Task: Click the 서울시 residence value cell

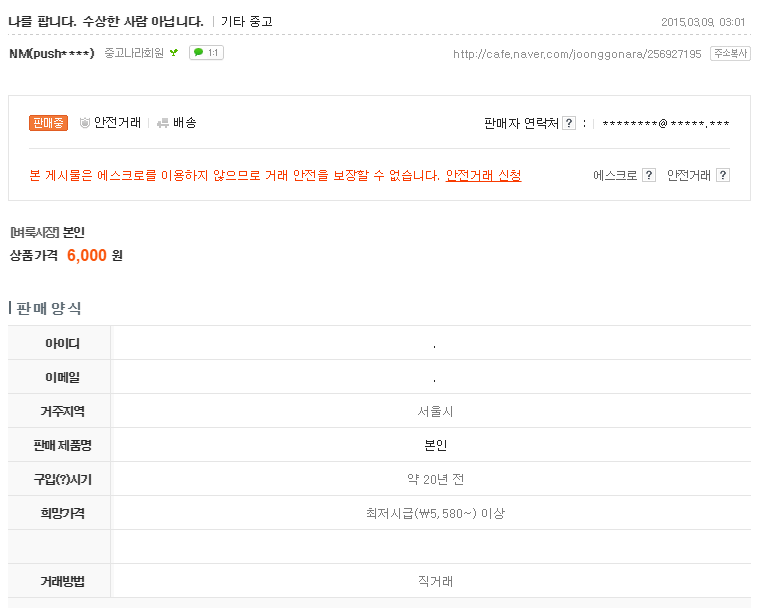Action: [x=435, y=411]
